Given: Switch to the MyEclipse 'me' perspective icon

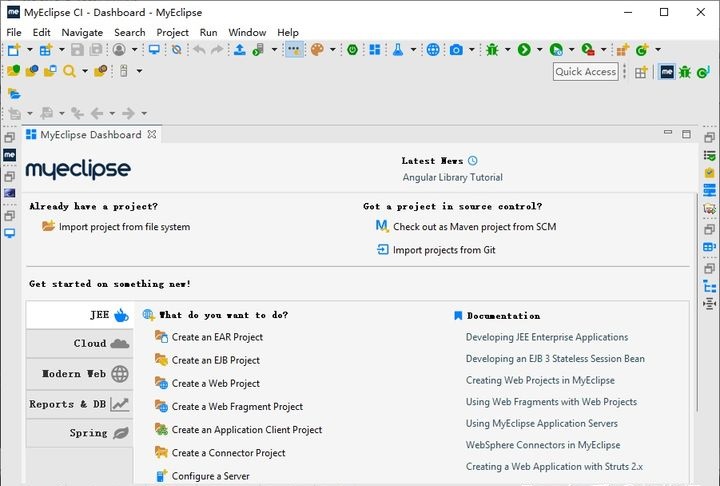Looking at the screenshot, I should 667,72.
